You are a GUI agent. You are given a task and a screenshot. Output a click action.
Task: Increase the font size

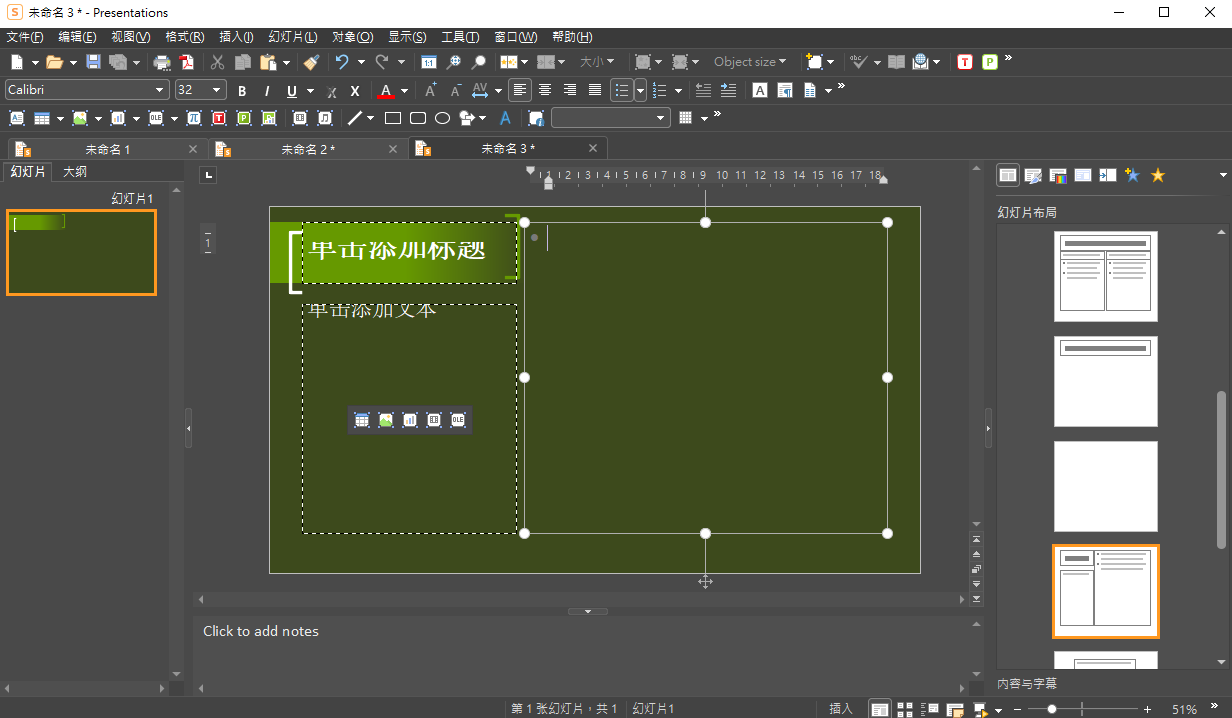[431, 90]
